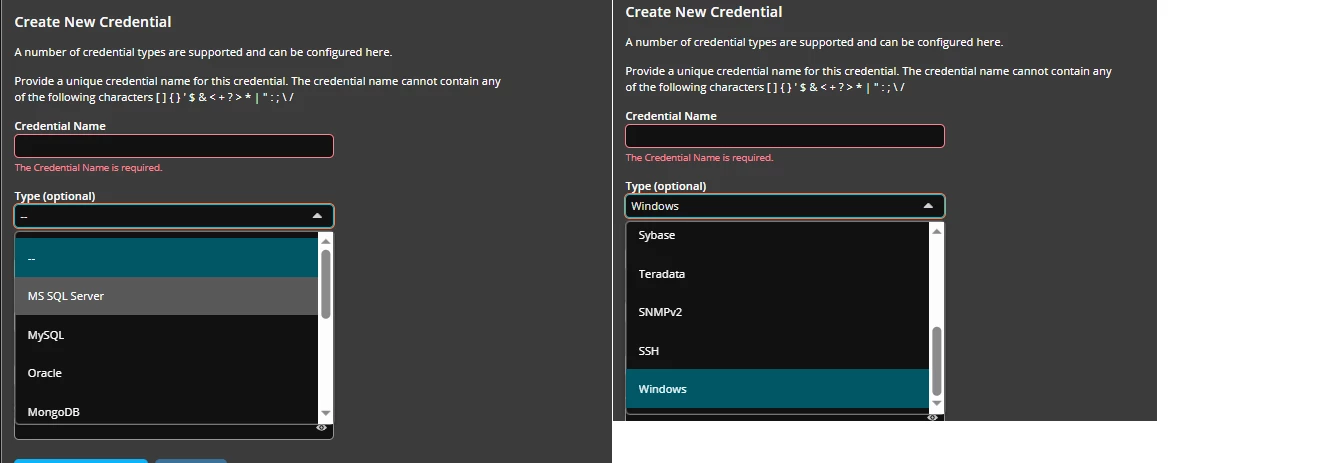1325x463 pixels.
Task: Click right dropdown list scrollbar thumb
Action: point(936,361)
